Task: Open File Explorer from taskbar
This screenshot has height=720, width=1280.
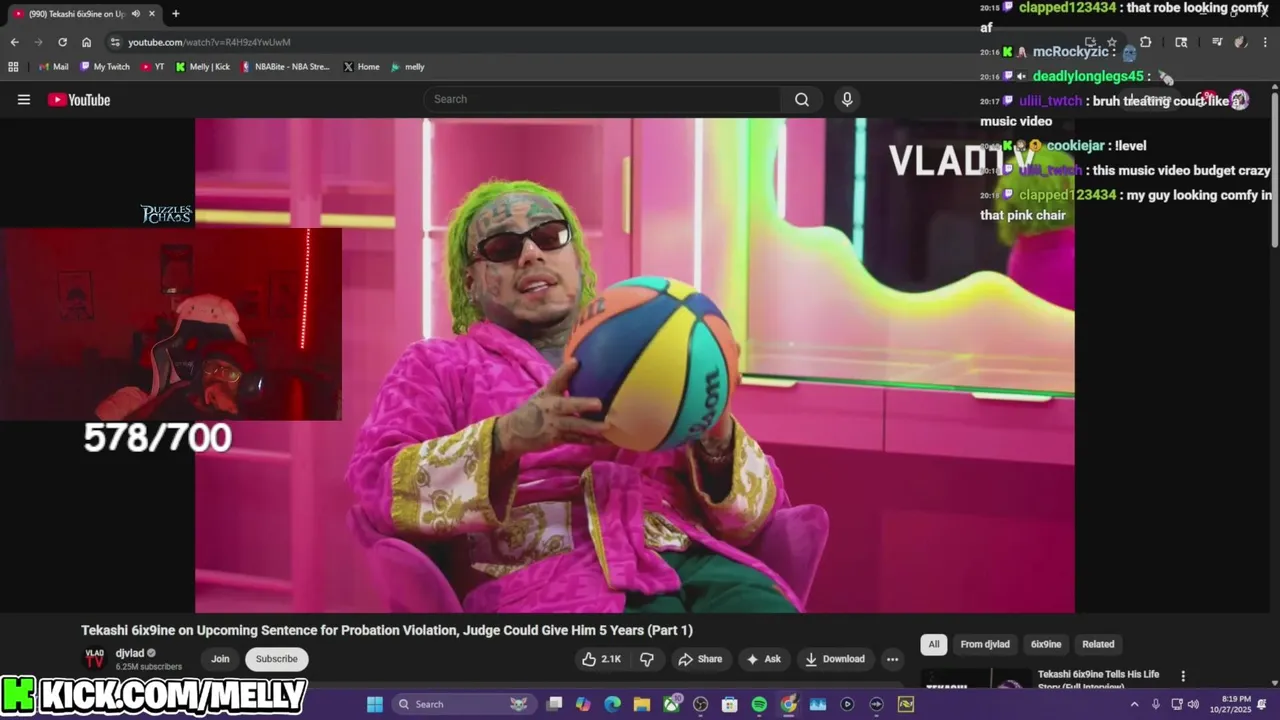Action: coord(641,704)
